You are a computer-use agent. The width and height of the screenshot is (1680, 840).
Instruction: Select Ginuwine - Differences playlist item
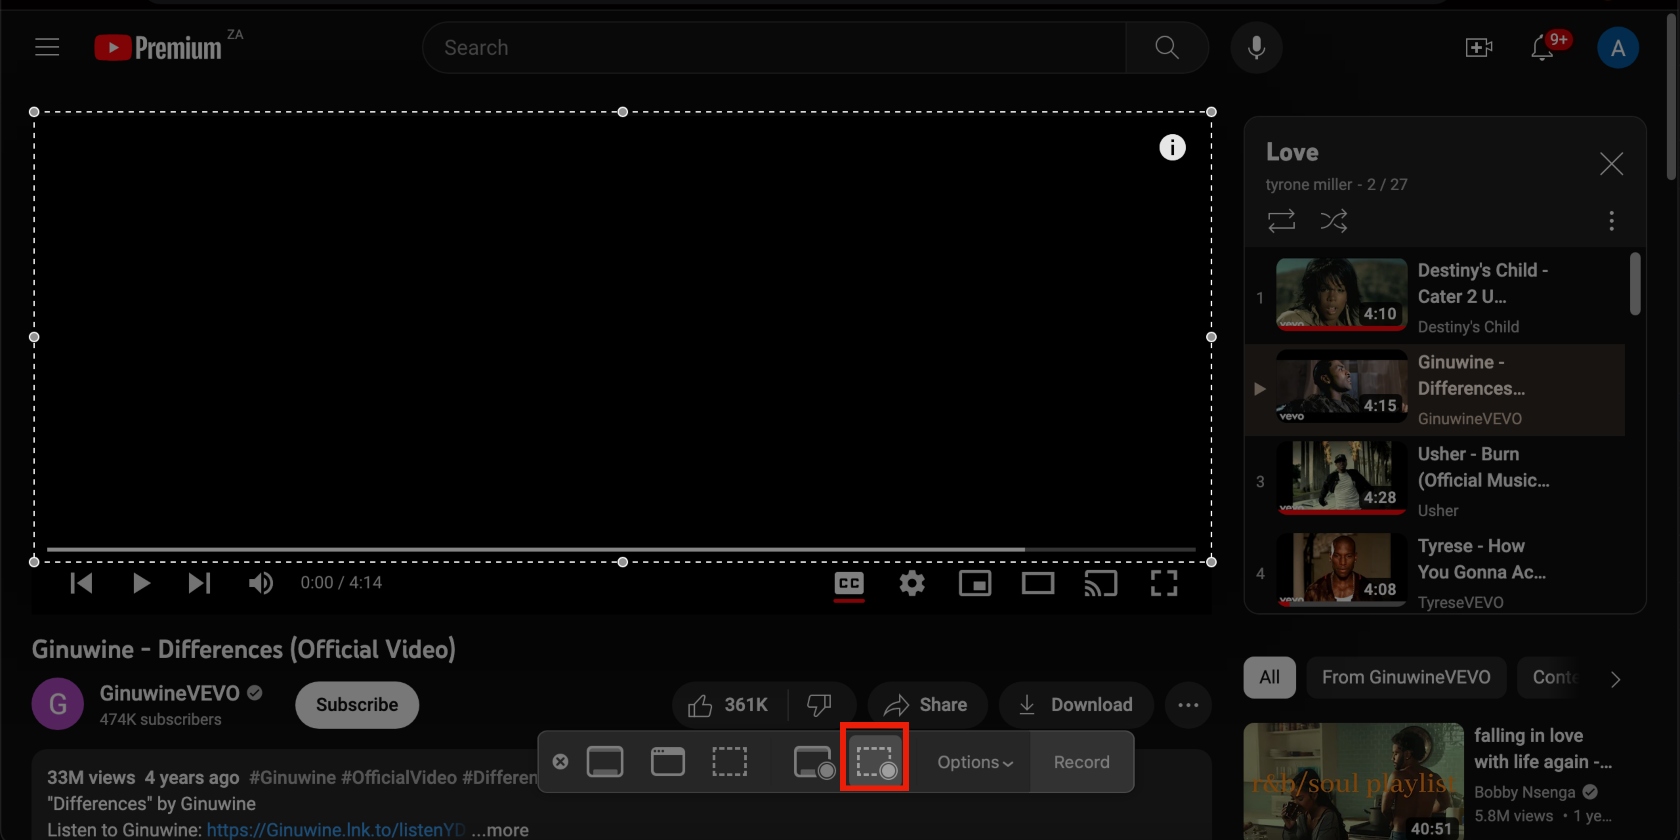coord(1435,389)
